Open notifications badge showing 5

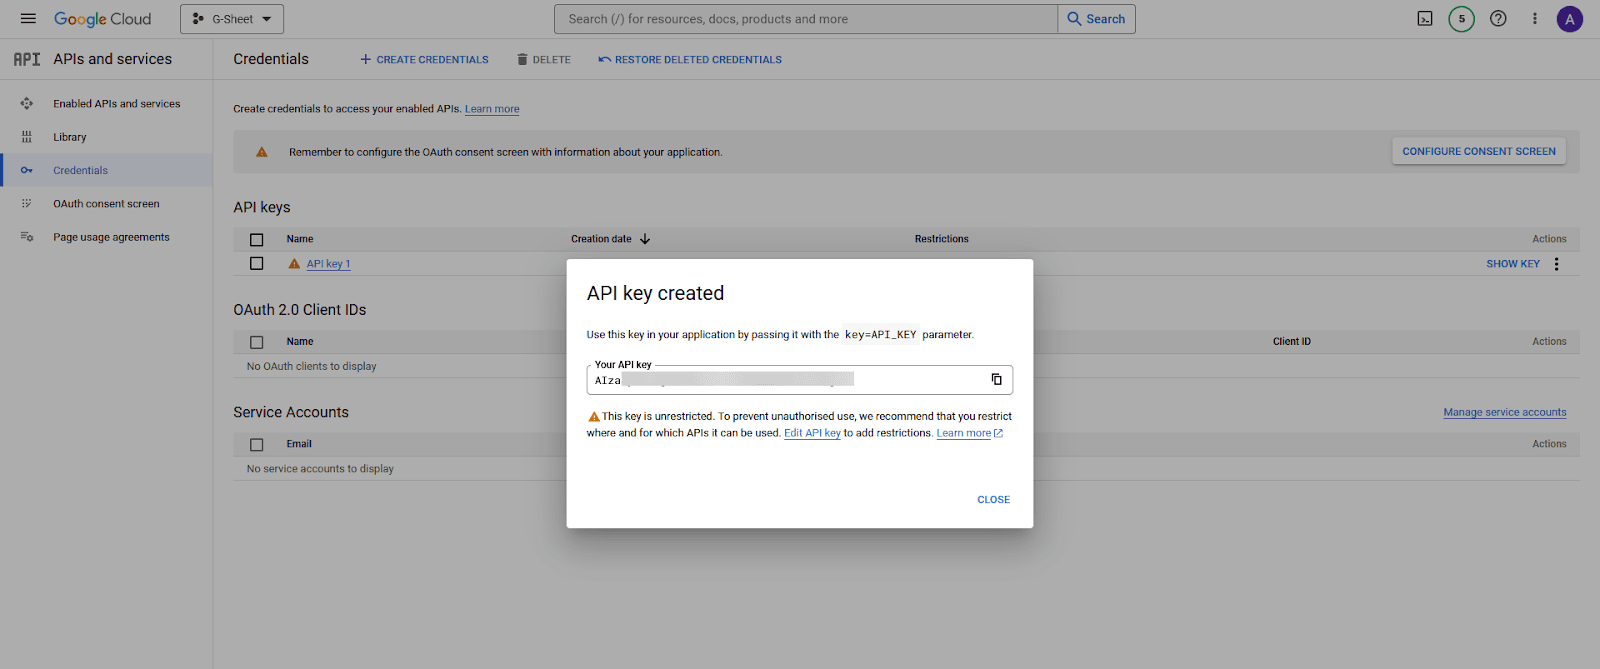pyautogui.click(x=1461, y=19)
